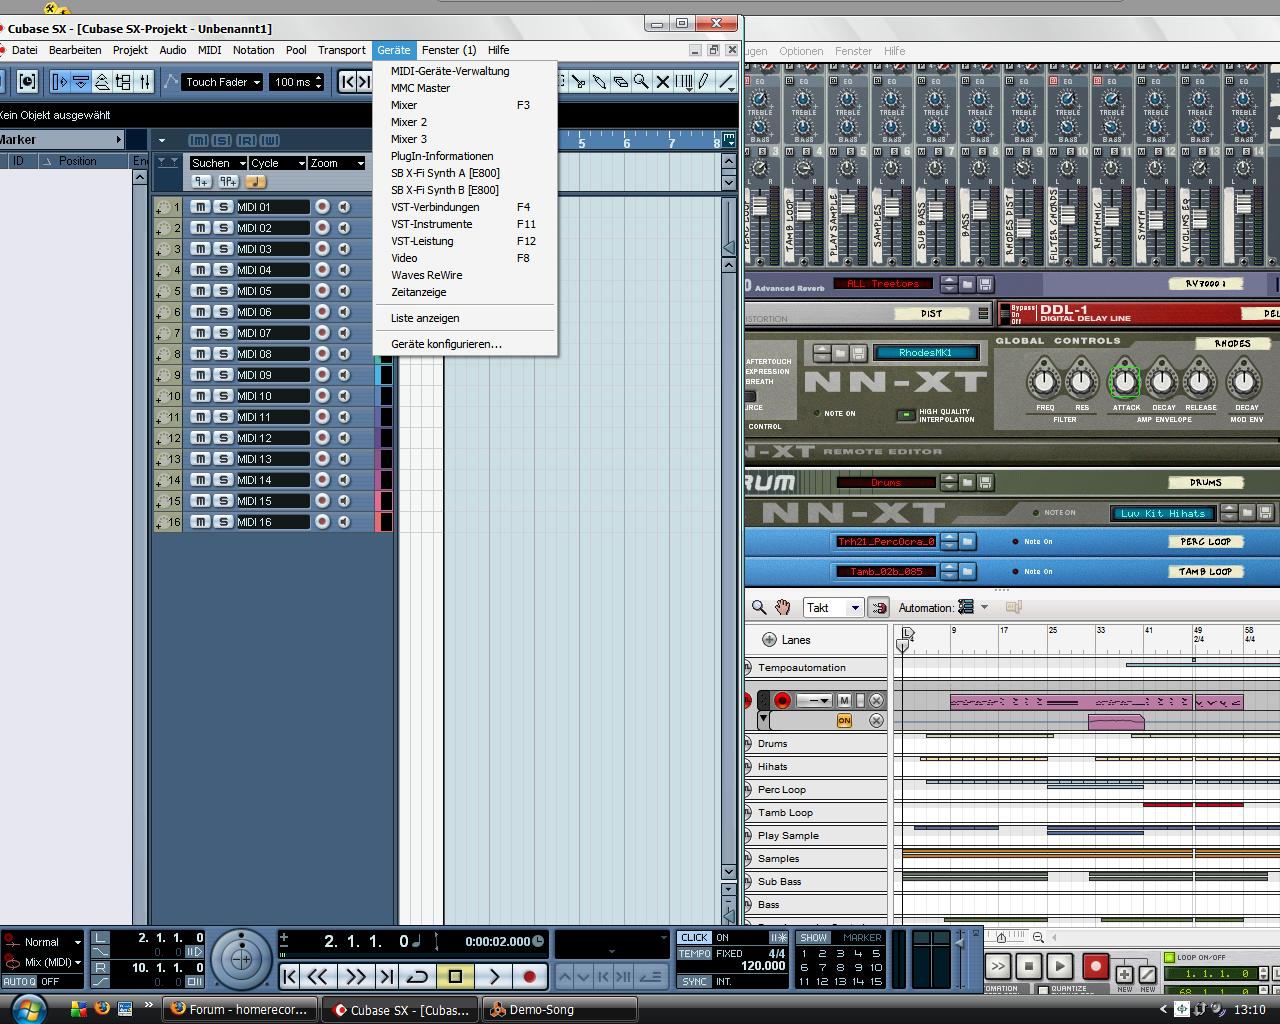This screenshot has height=1024, width=1280.
Task: Go to project start in transport
Action: (289, 976)
